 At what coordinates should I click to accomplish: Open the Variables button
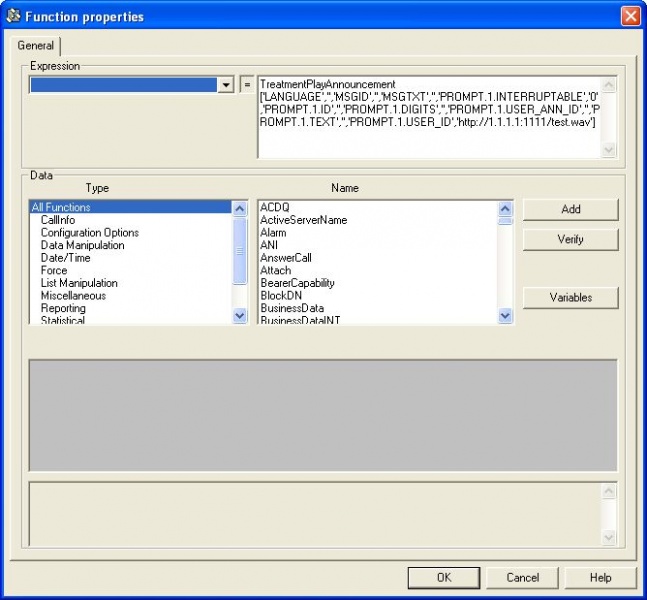tap(570, 297)
